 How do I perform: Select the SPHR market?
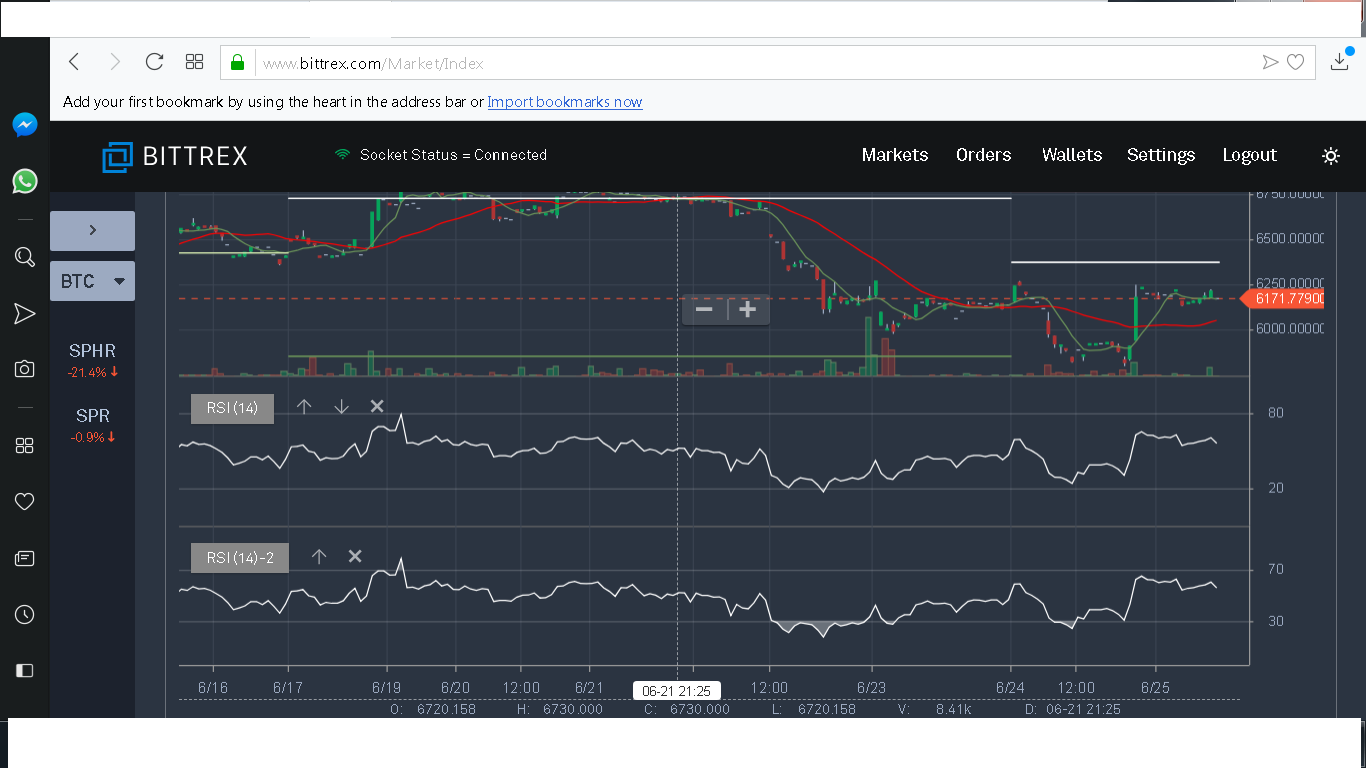pos(92,351)
